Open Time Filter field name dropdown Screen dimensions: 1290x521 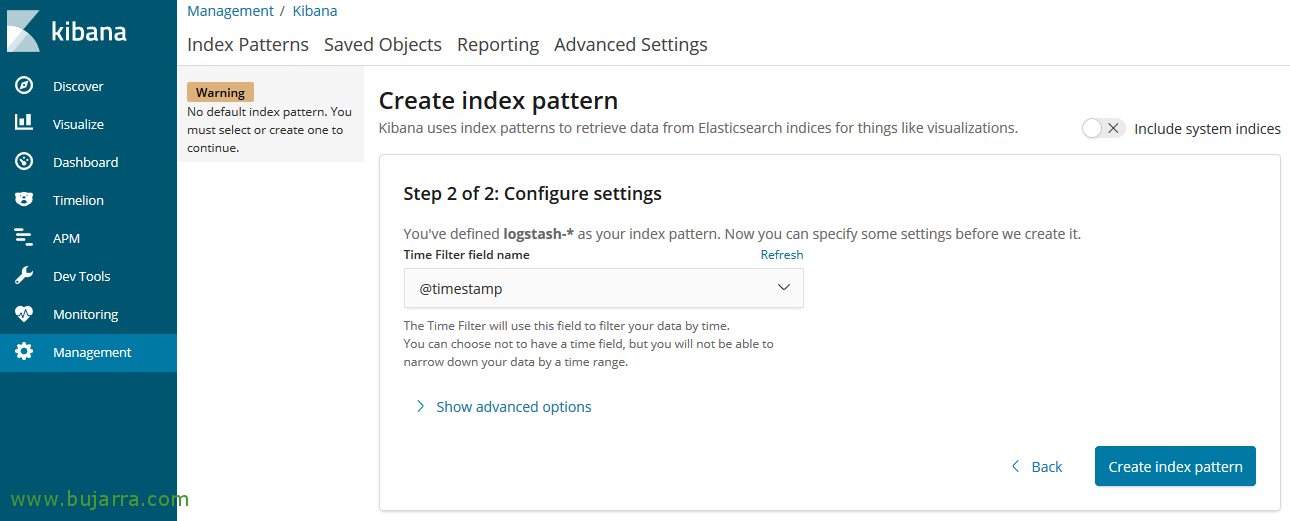603,288
